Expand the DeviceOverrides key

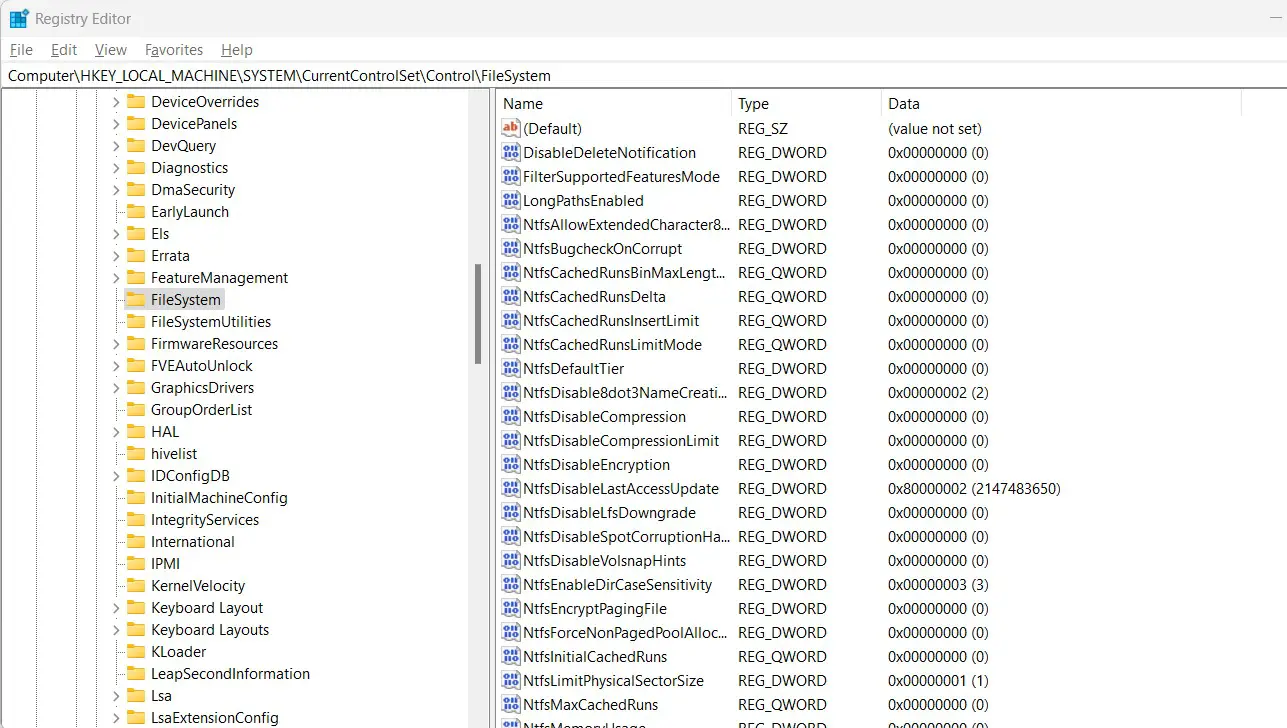coord(115,102)
